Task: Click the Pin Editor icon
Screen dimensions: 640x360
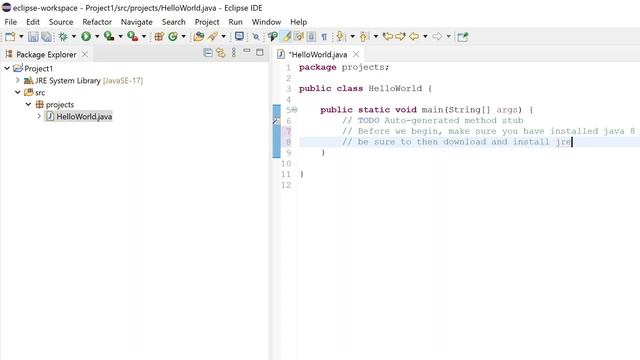Action: tap(462, 37)
